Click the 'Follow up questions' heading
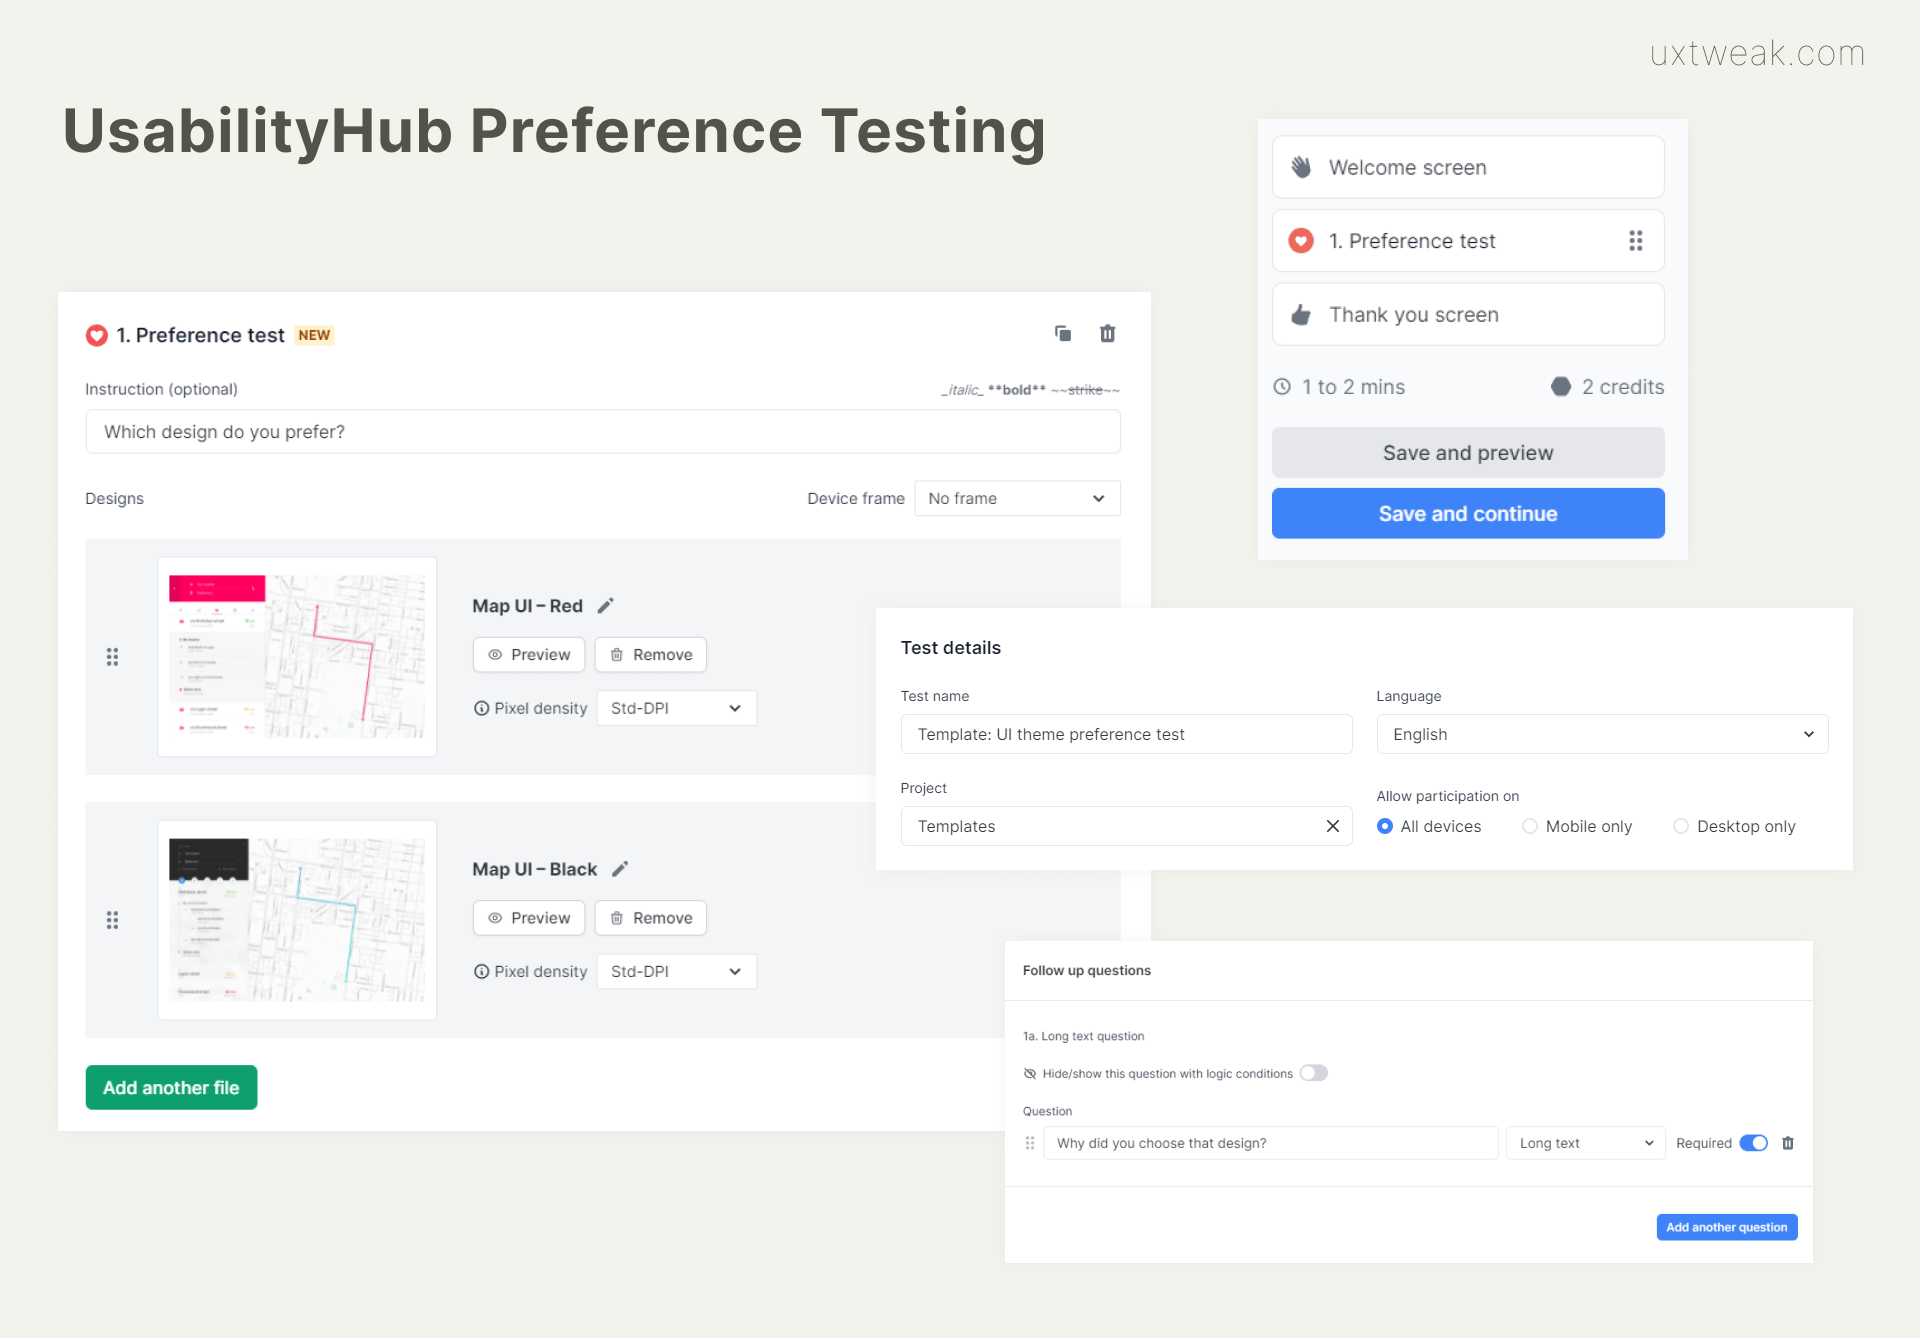1920x1338 pixels. click(x=1087, y=970)
